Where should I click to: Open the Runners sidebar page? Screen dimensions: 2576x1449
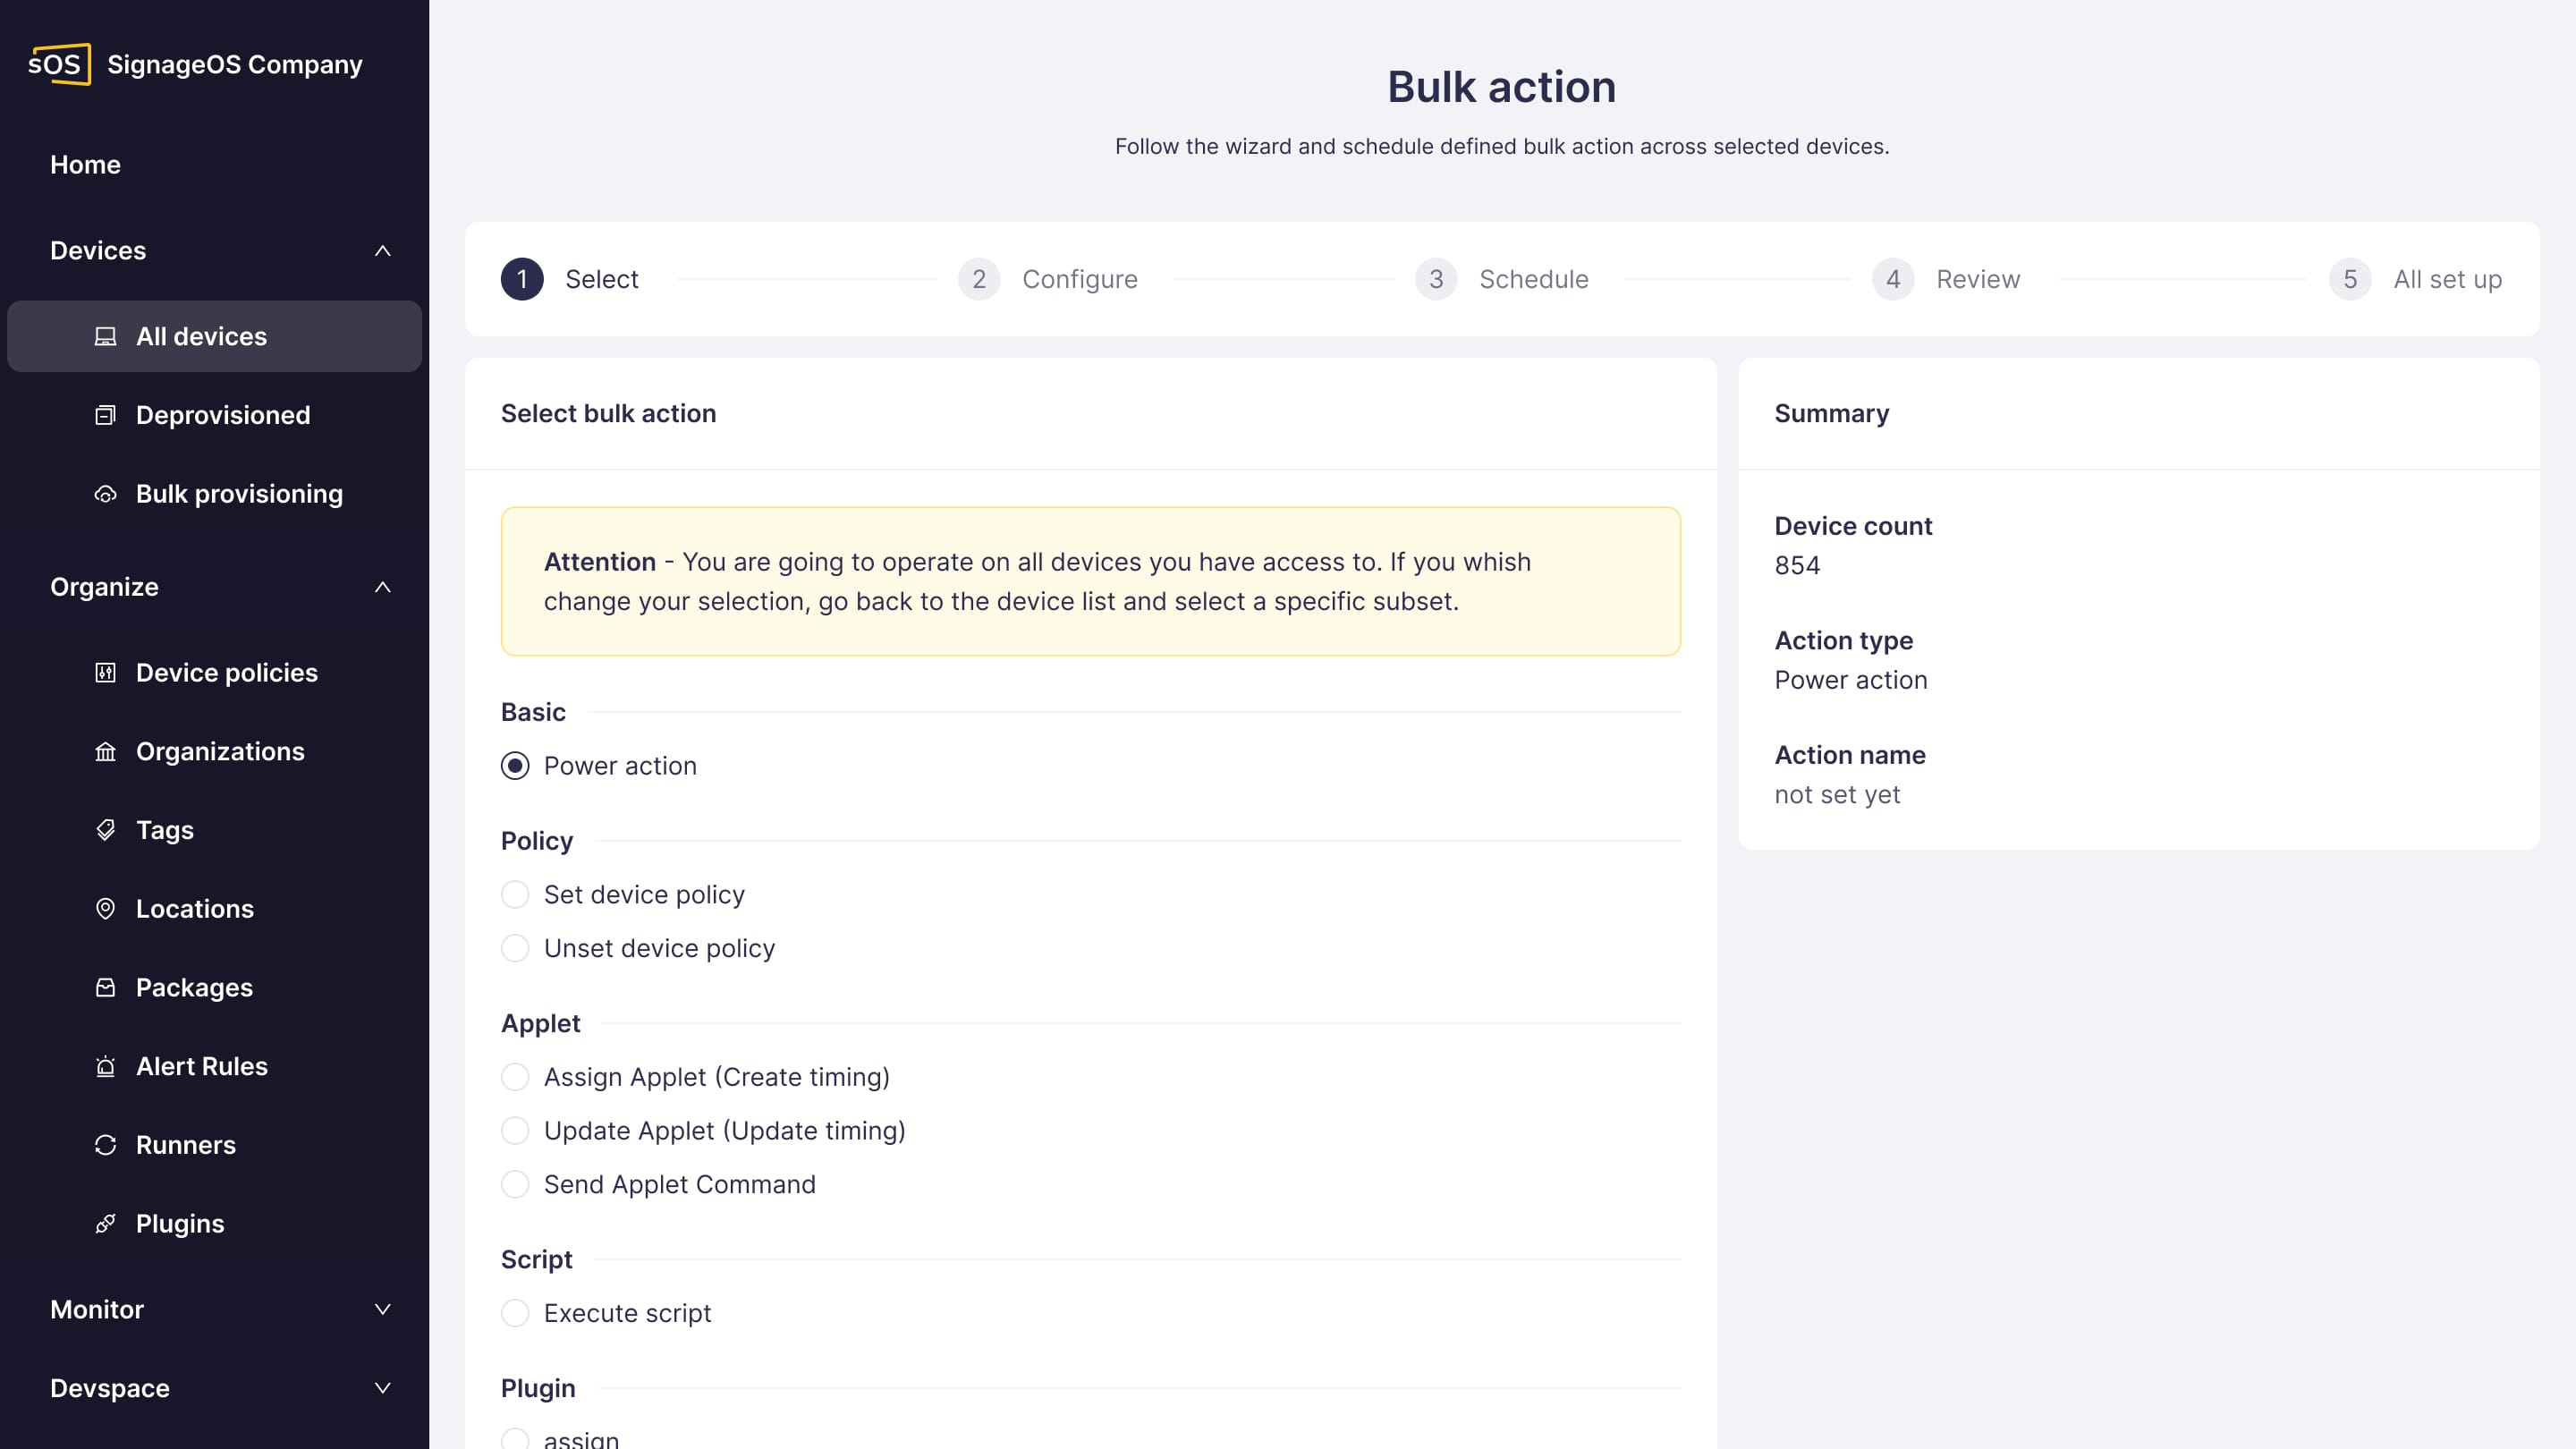click(185, 1145)
